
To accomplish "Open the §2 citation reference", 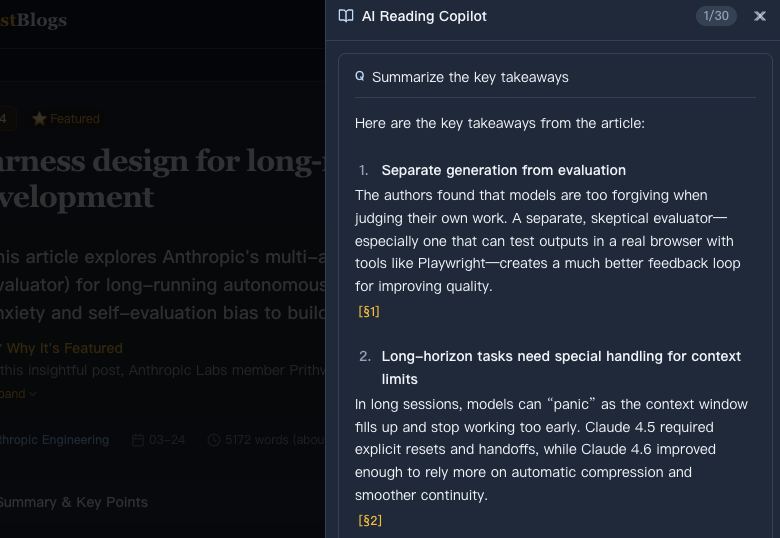I will click(370, 521).
